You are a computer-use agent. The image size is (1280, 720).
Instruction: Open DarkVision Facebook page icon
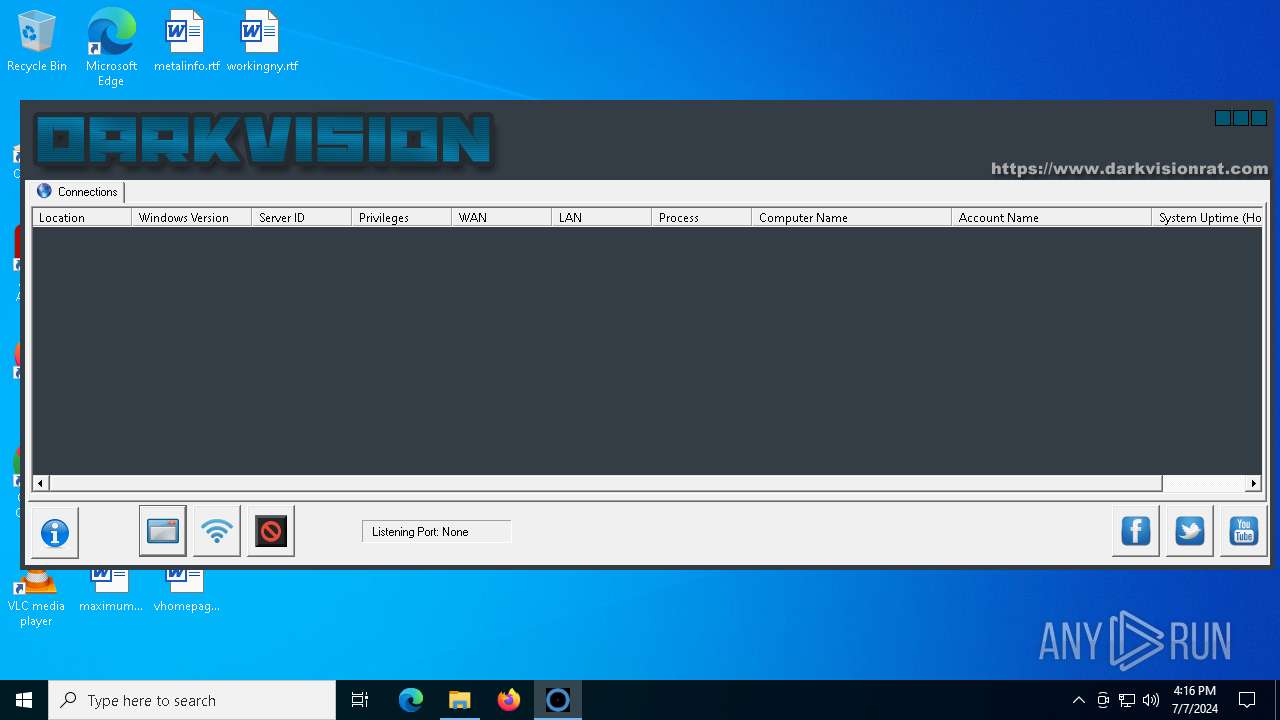pos(1136,531)
